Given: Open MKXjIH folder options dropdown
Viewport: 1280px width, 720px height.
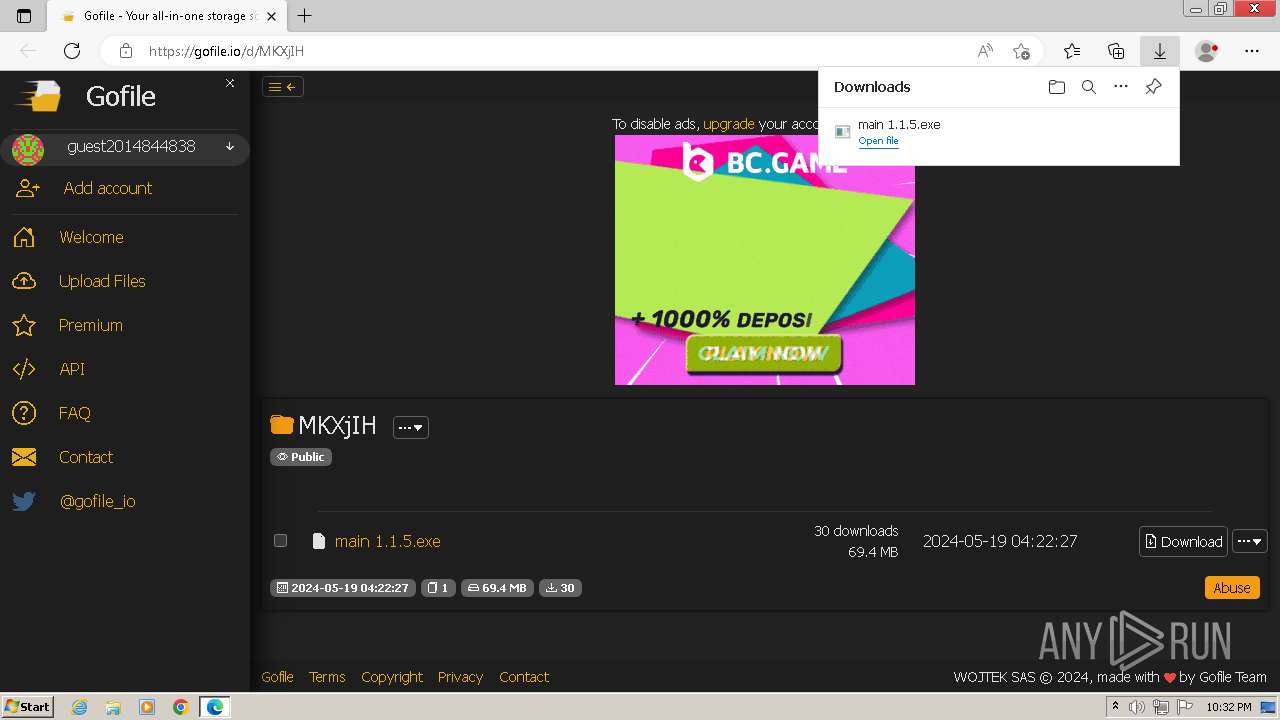Looking at the screenshot, I should (411, 427).
